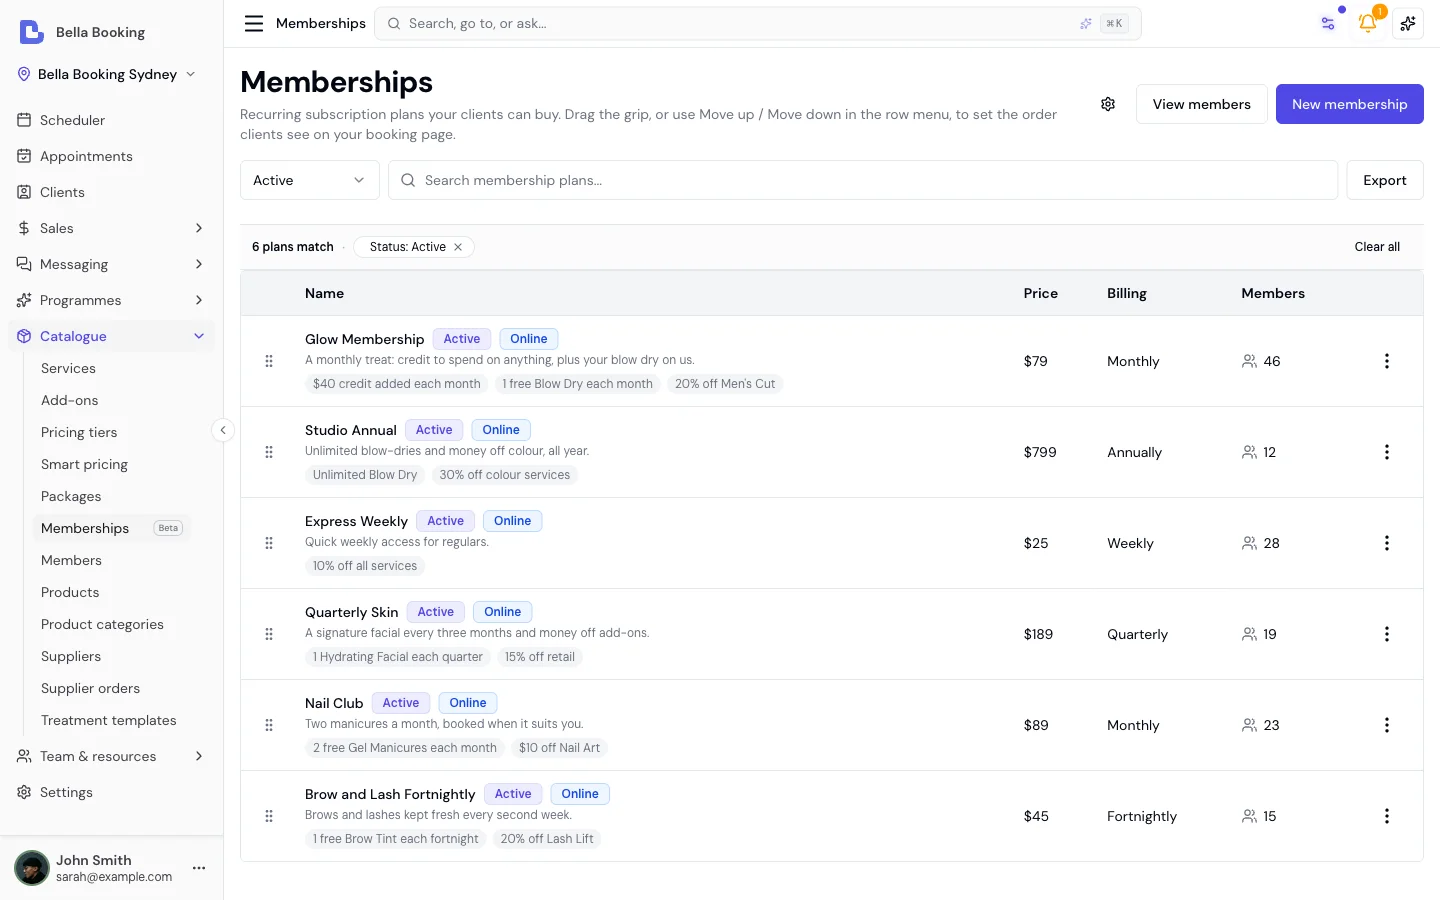The width and height of the screenshot is (1440, 900).
Task: Open the Active status filter dropdown
Action: coord(310,180)
